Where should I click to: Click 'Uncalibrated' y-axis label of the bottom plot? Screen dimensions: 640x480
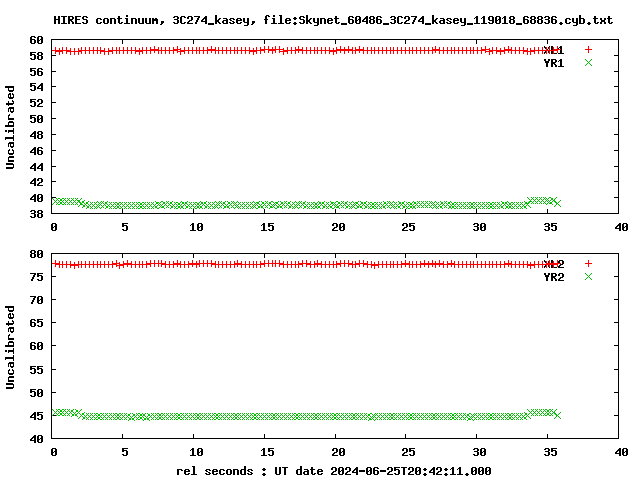pos(10,347)
